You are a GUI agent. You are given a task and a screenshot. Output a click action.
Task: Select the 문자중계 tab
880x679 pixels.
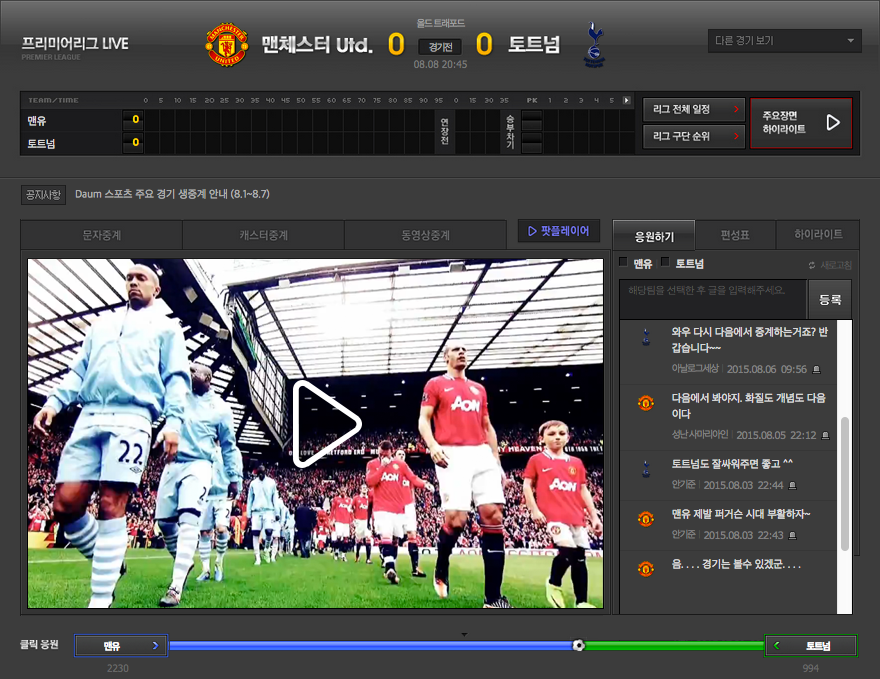(101, 236)
